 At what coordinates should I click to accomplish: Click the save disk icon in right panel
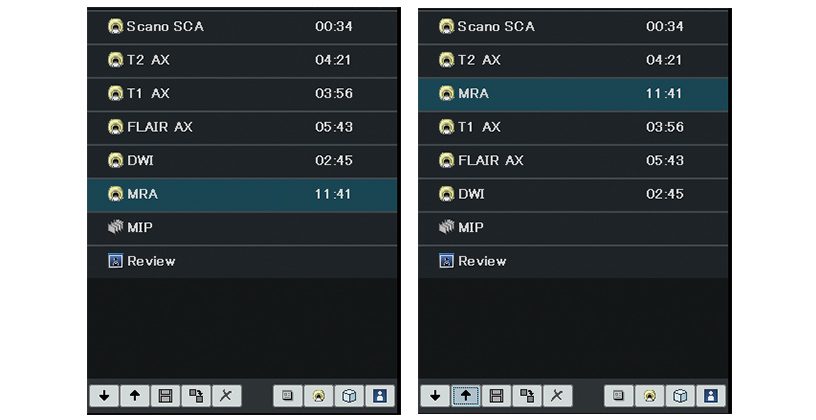[496, 396]
